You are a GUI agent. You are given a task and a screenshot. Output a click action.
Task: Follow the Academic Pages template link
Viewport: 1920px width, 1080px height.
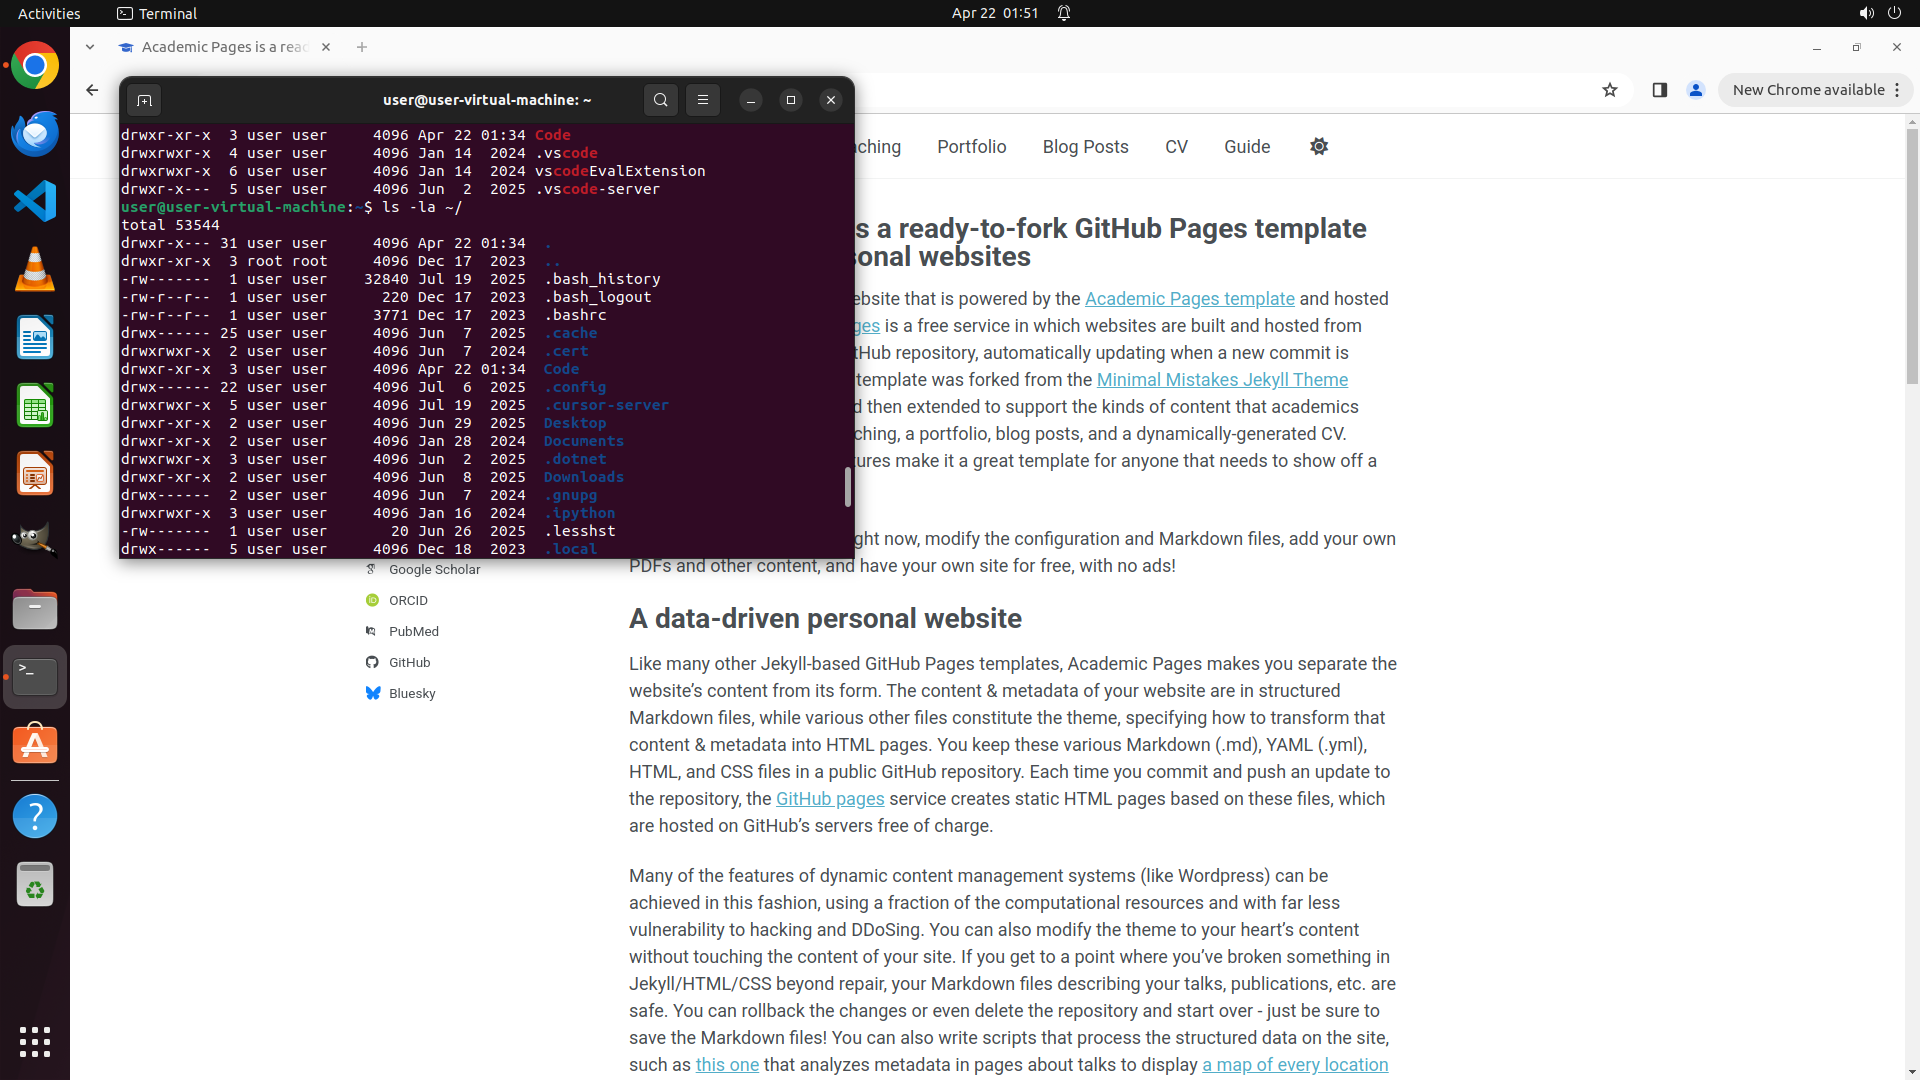click(x=1189, y=299)
